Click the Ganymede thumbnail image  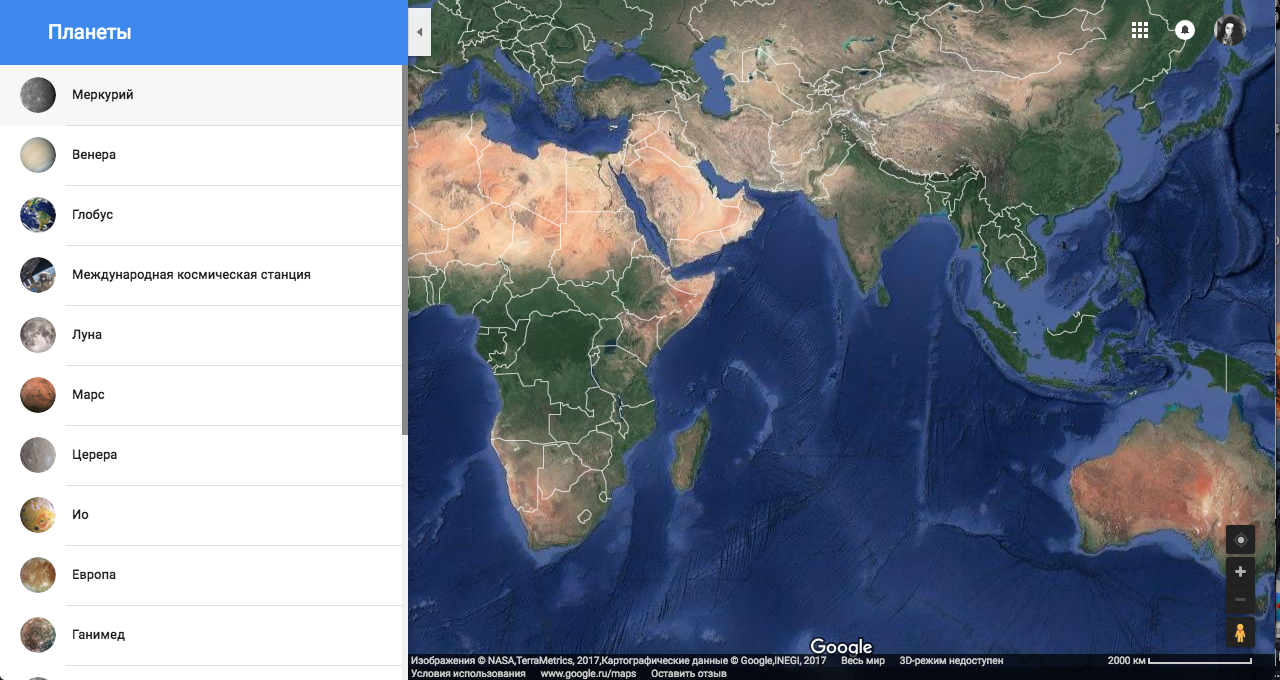(x=38, y=635)
